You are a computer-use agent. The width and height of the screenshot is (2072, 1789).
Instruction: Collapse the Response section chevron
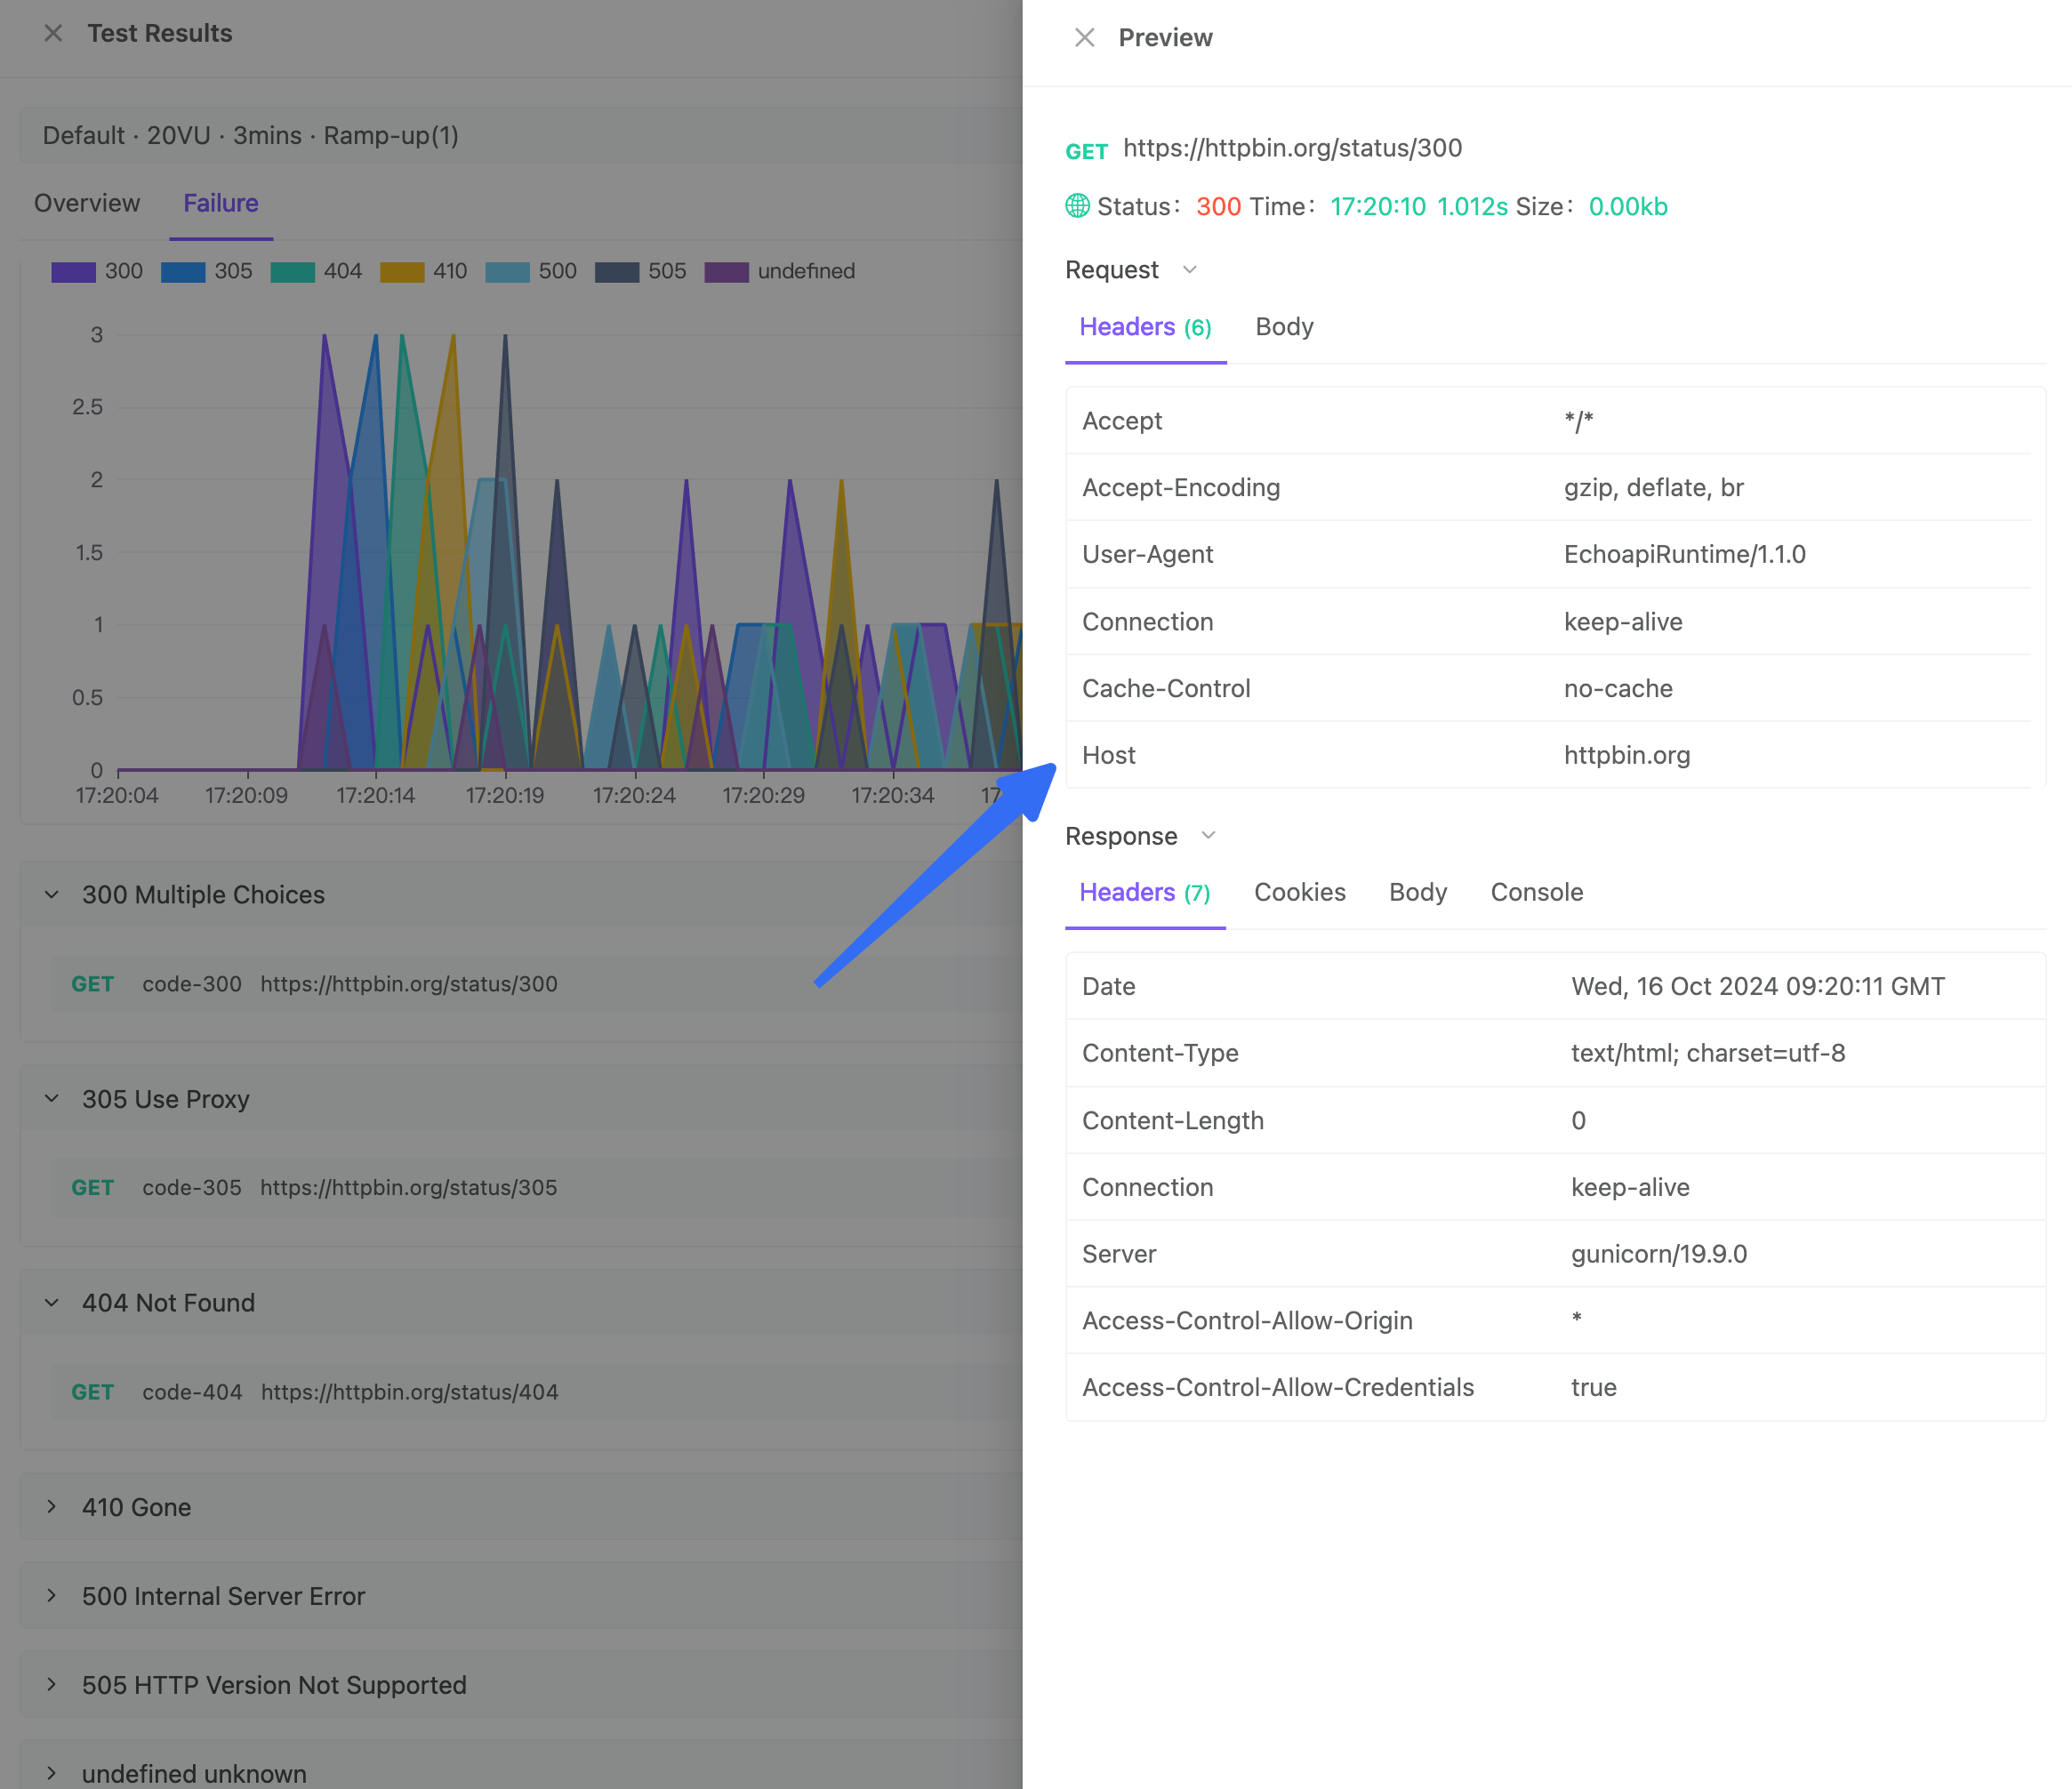[x=1208, y=836]
